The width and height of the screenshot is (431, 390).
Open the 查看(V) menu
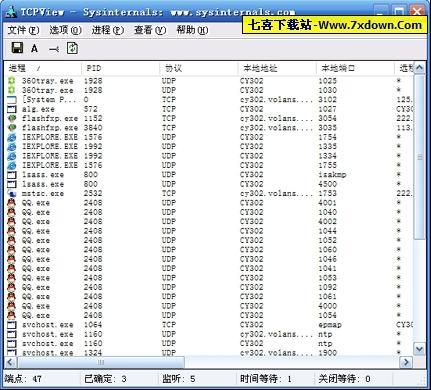pyautogui.click(x=150, y=30)
